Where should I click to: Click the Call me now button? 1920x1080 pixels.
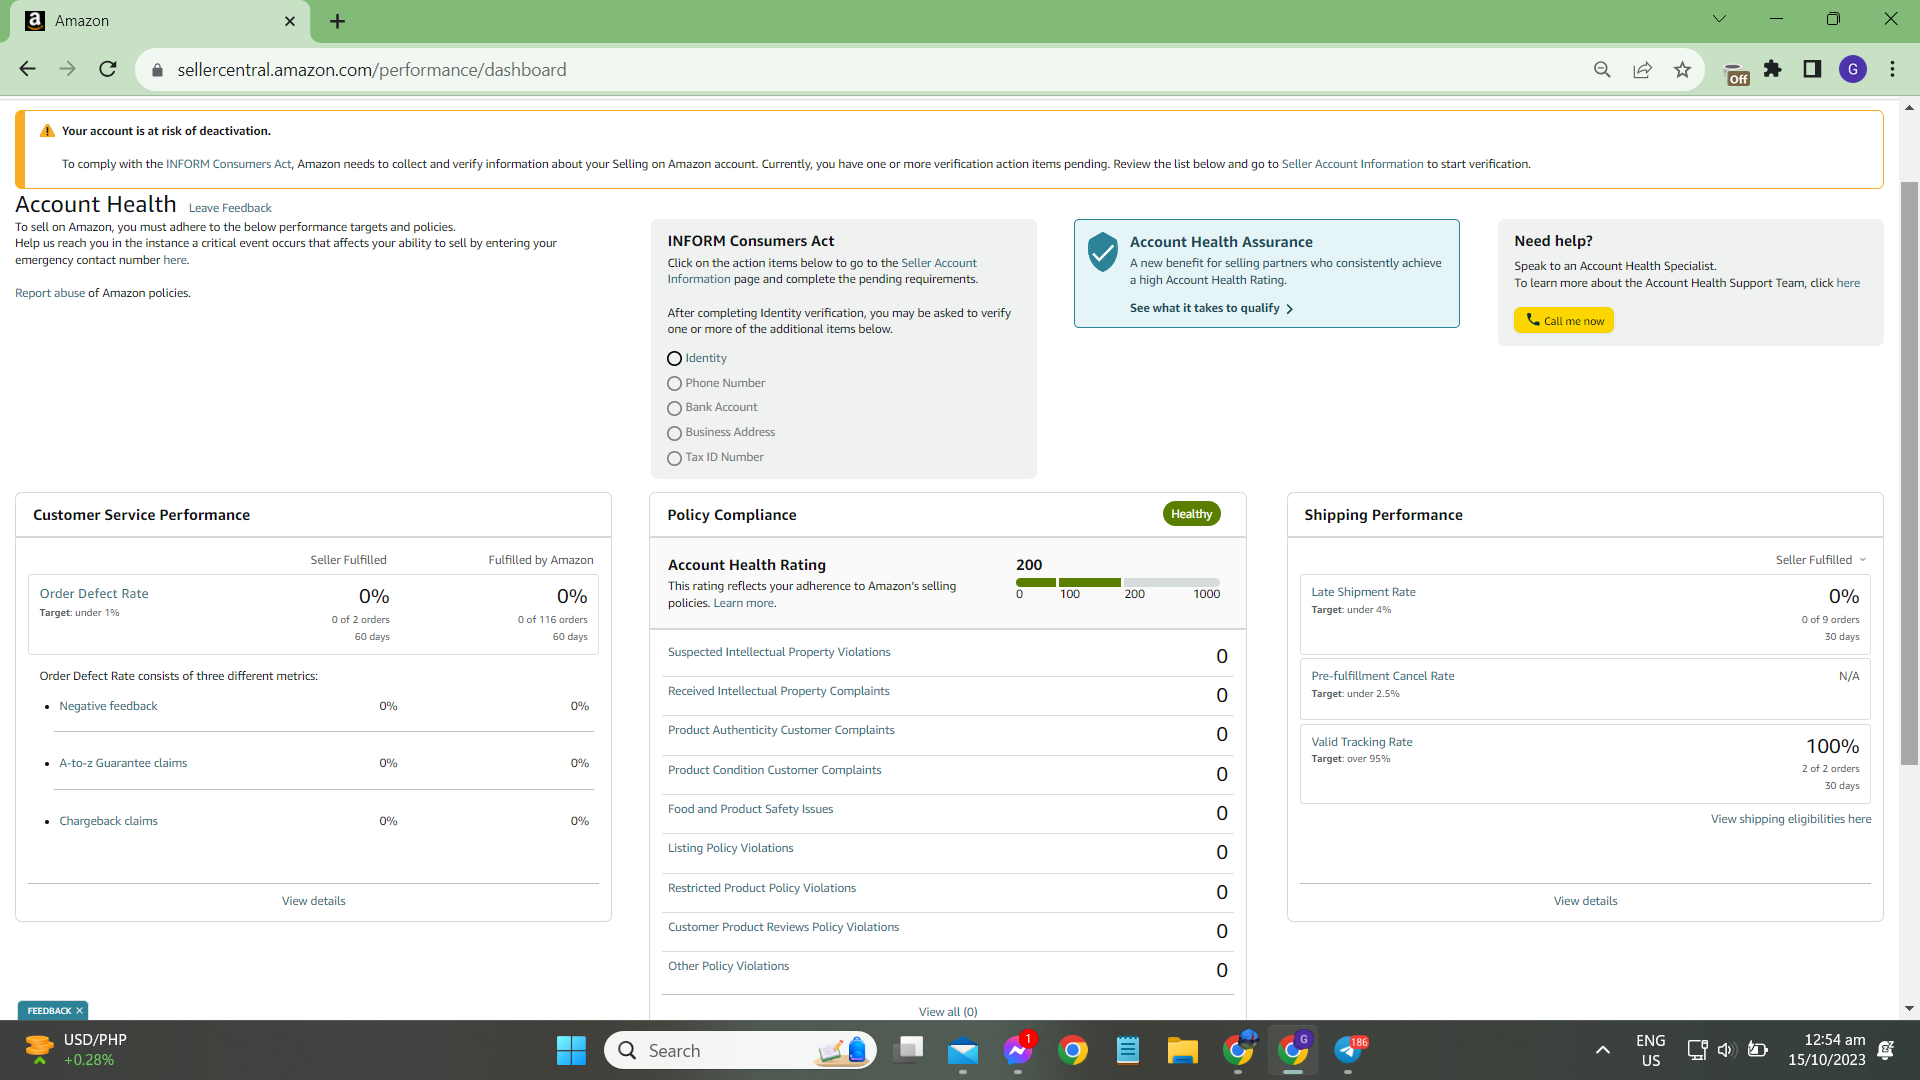click(1563, 320)
